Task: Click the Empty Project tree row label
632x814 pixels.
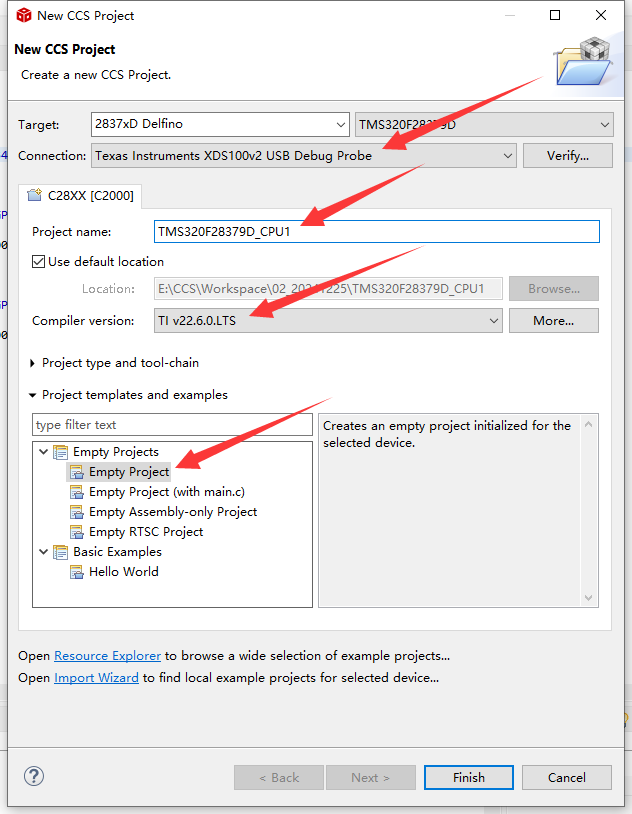Action: (x=129, y=472)
